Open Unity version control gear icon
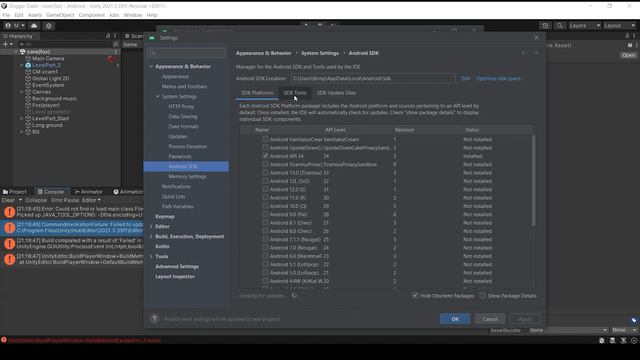Viewport: 640px width, 360px height. [x=49, y=25]
